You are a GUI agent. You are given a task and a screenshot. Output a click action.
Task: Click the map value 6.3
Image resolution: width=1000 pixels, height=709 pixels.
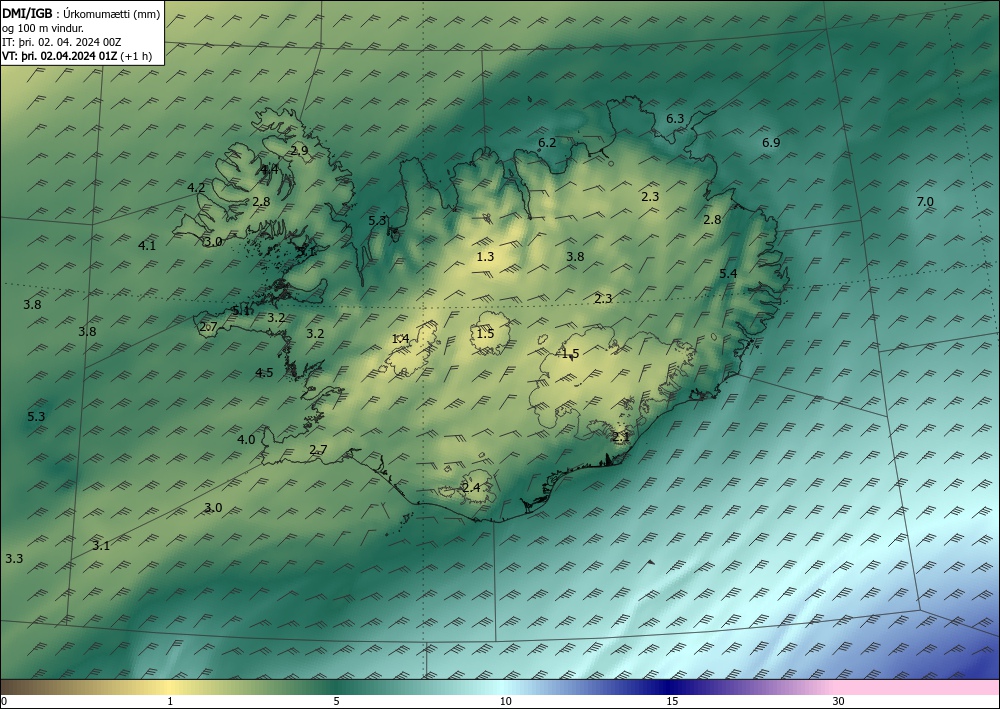click(x=675, y=119)
